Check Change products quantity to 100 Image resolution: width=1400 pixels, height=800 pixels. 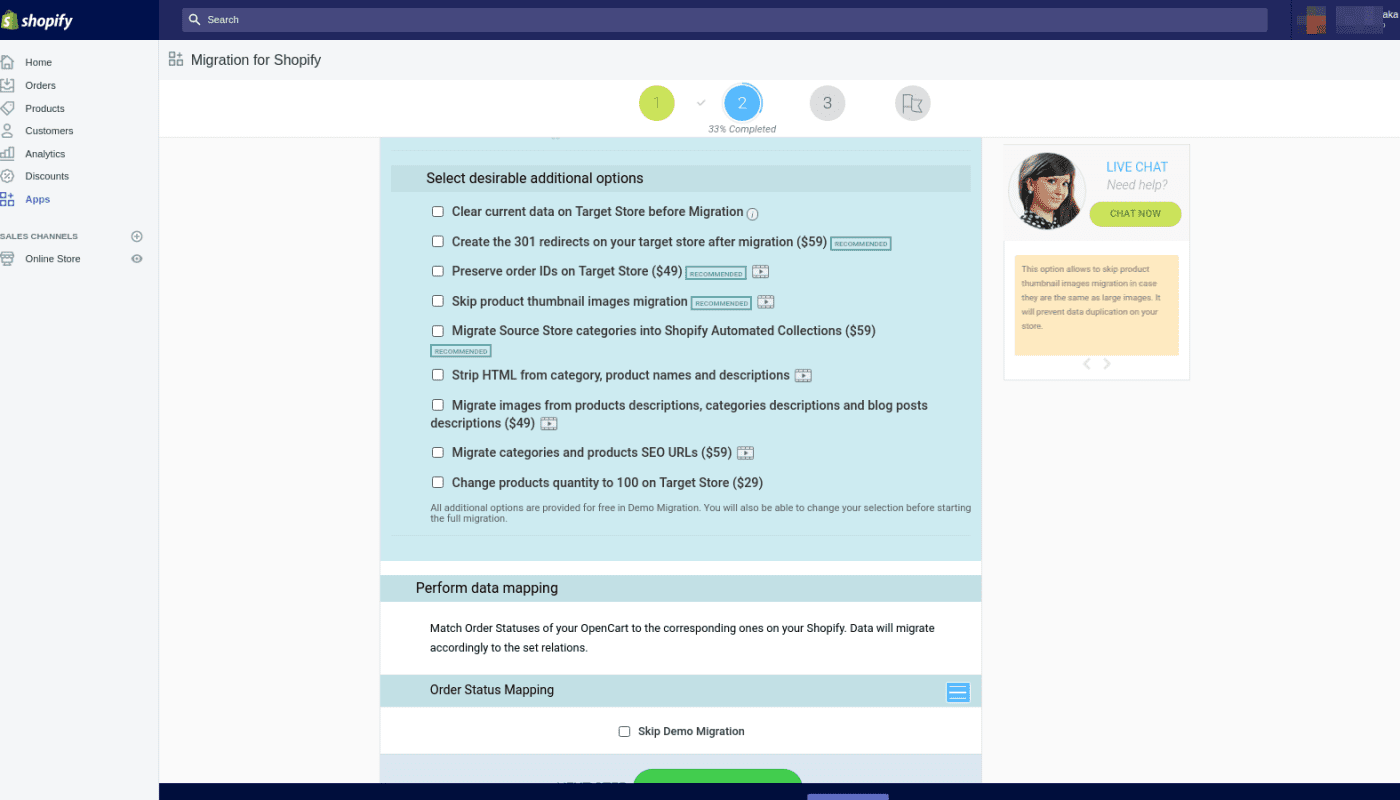coord(438,482)
